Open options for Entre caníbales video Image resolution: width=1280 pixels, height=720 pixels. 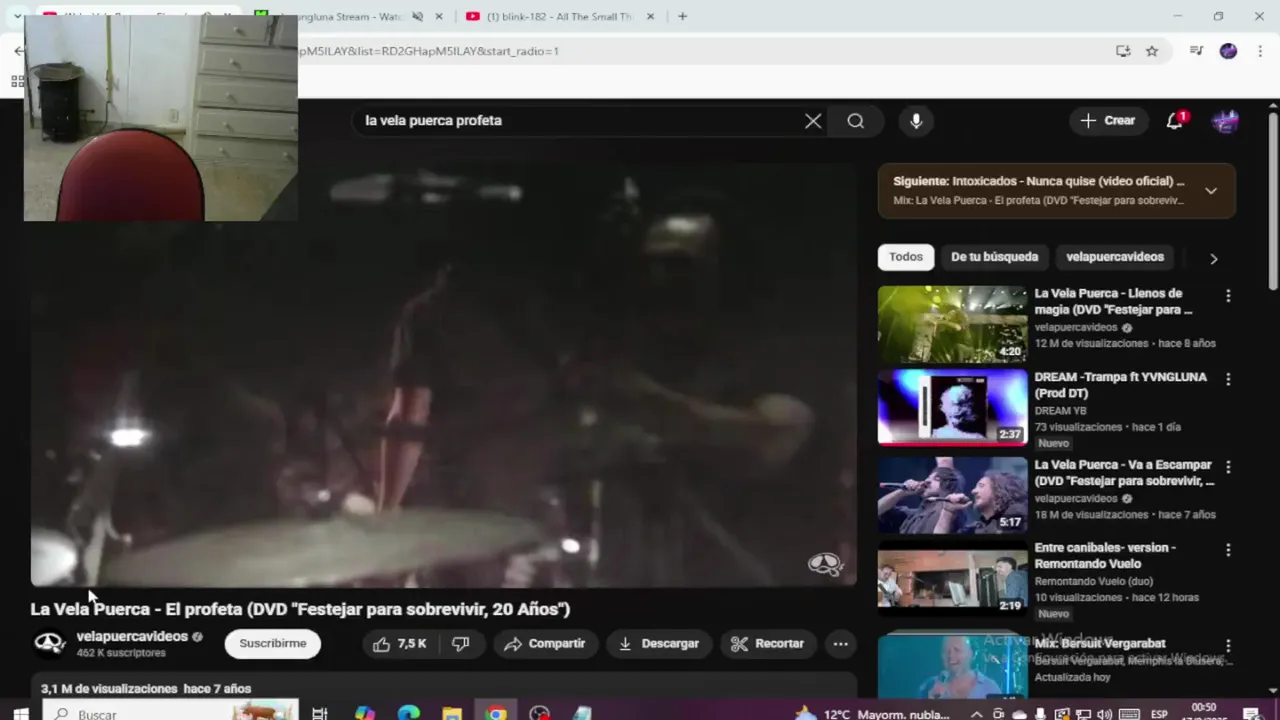(1228, 550)
